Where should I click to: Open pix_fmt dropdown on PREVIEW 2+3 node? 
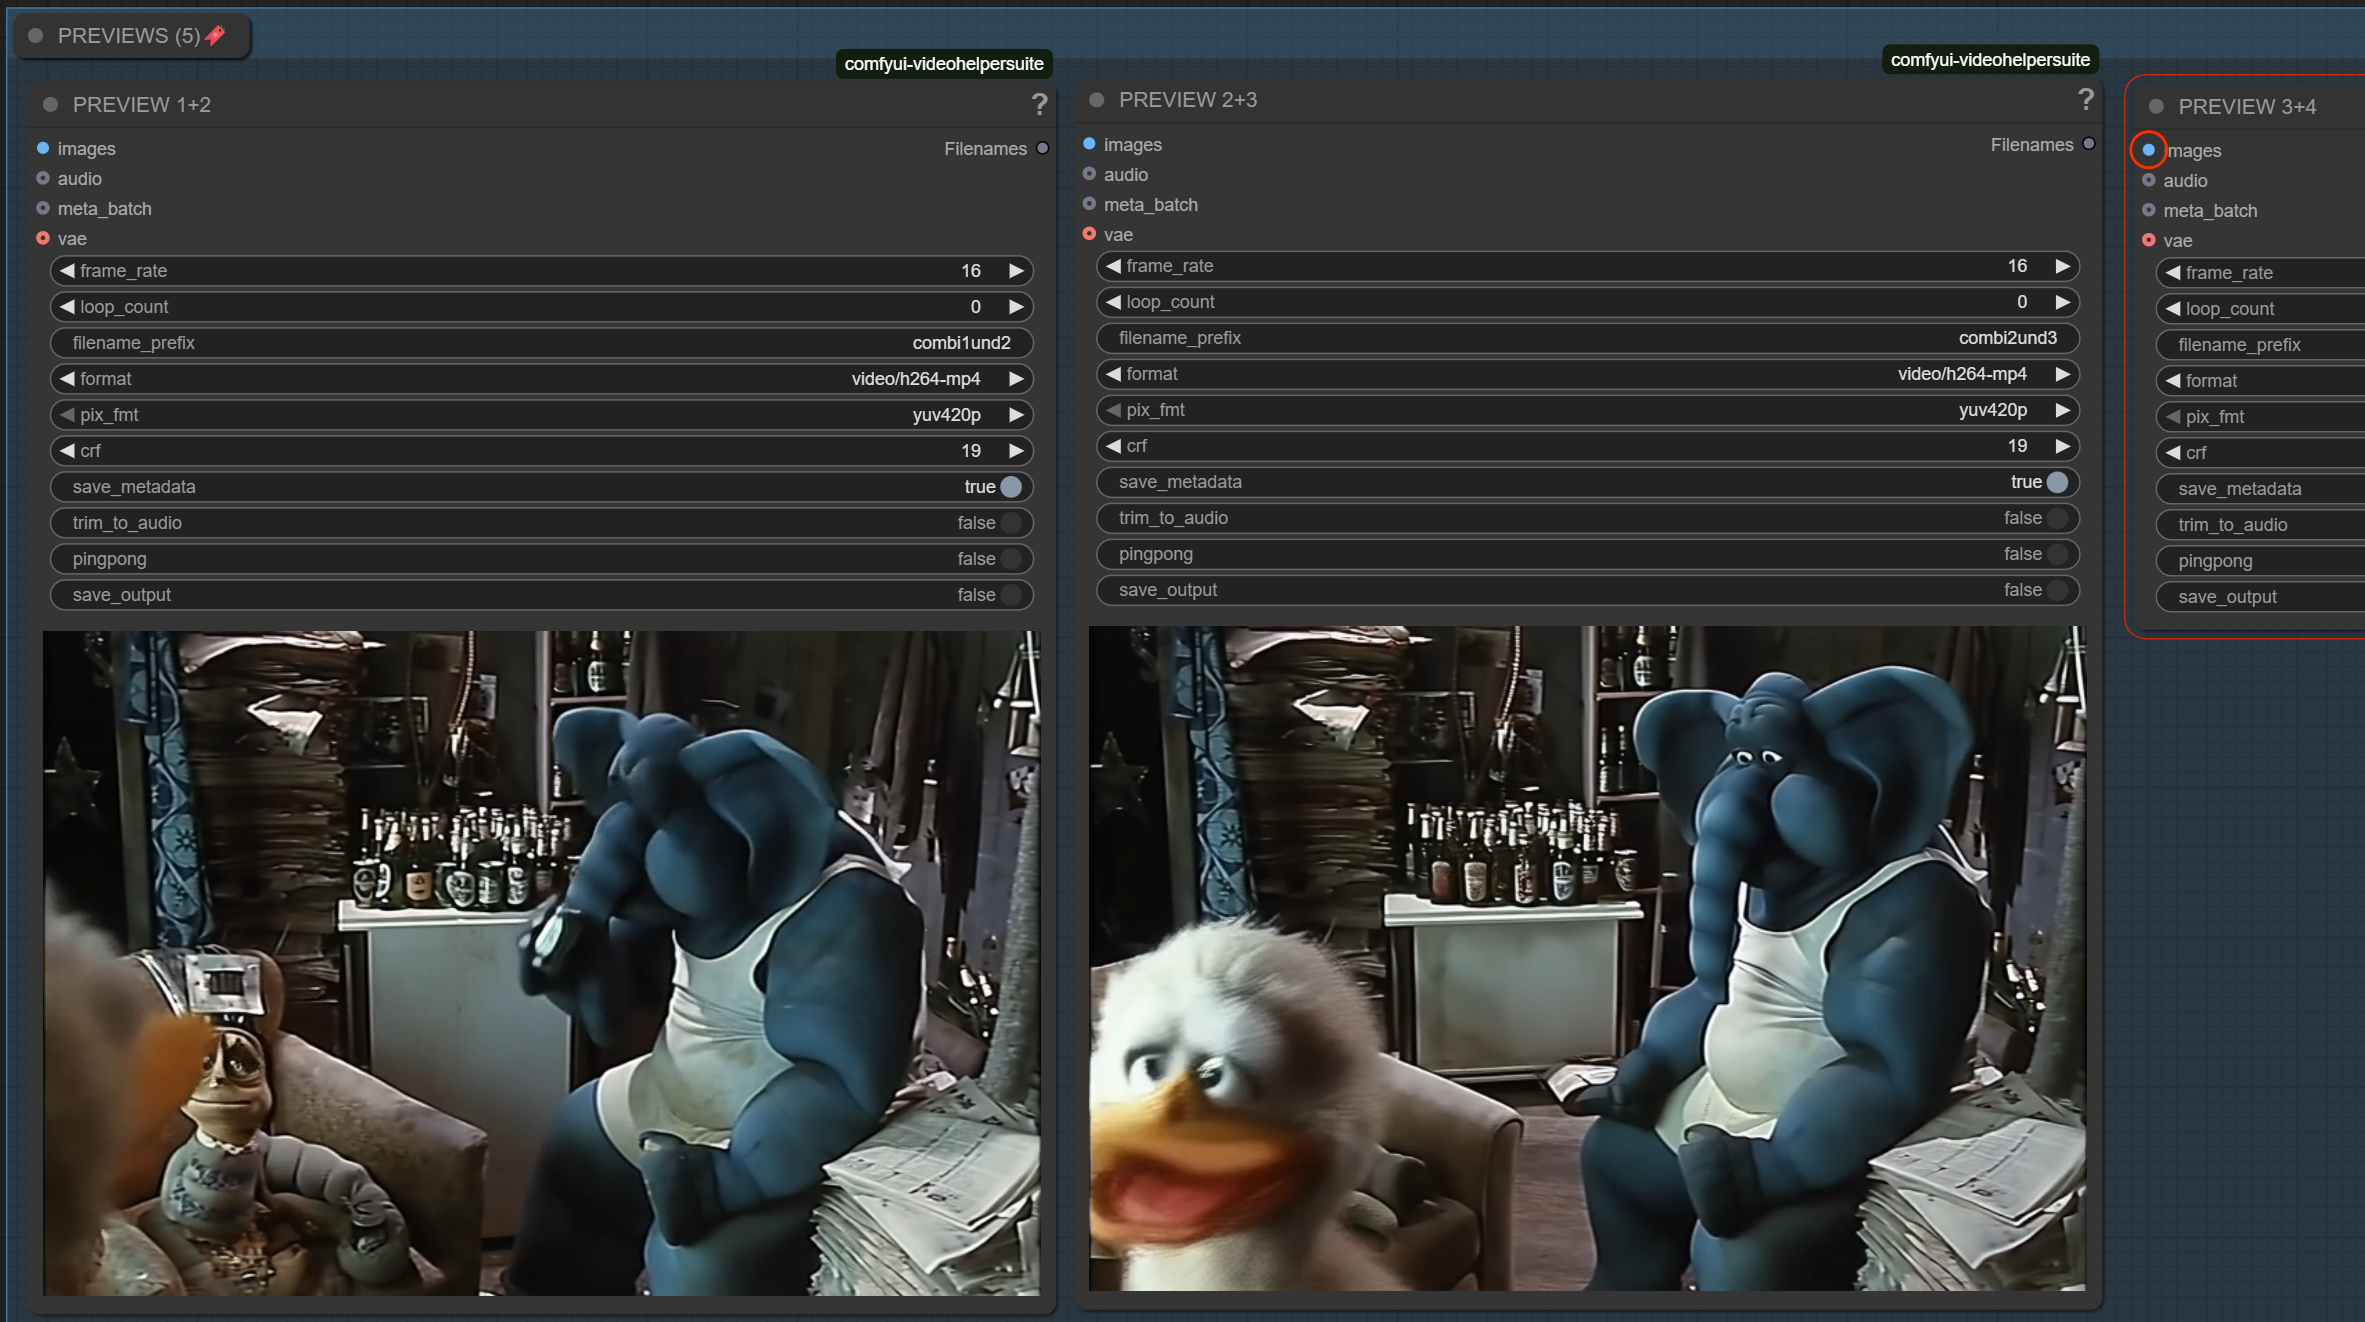coord(1586,410)
